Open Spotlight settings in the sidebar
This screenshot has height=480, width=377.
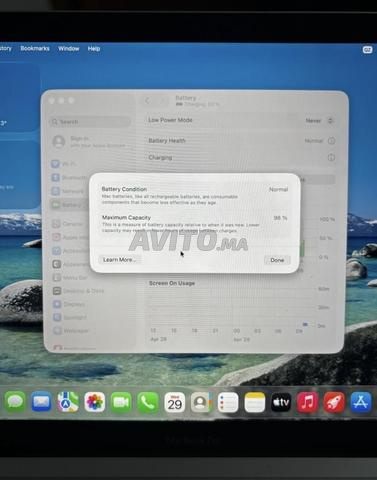[70, 318]
